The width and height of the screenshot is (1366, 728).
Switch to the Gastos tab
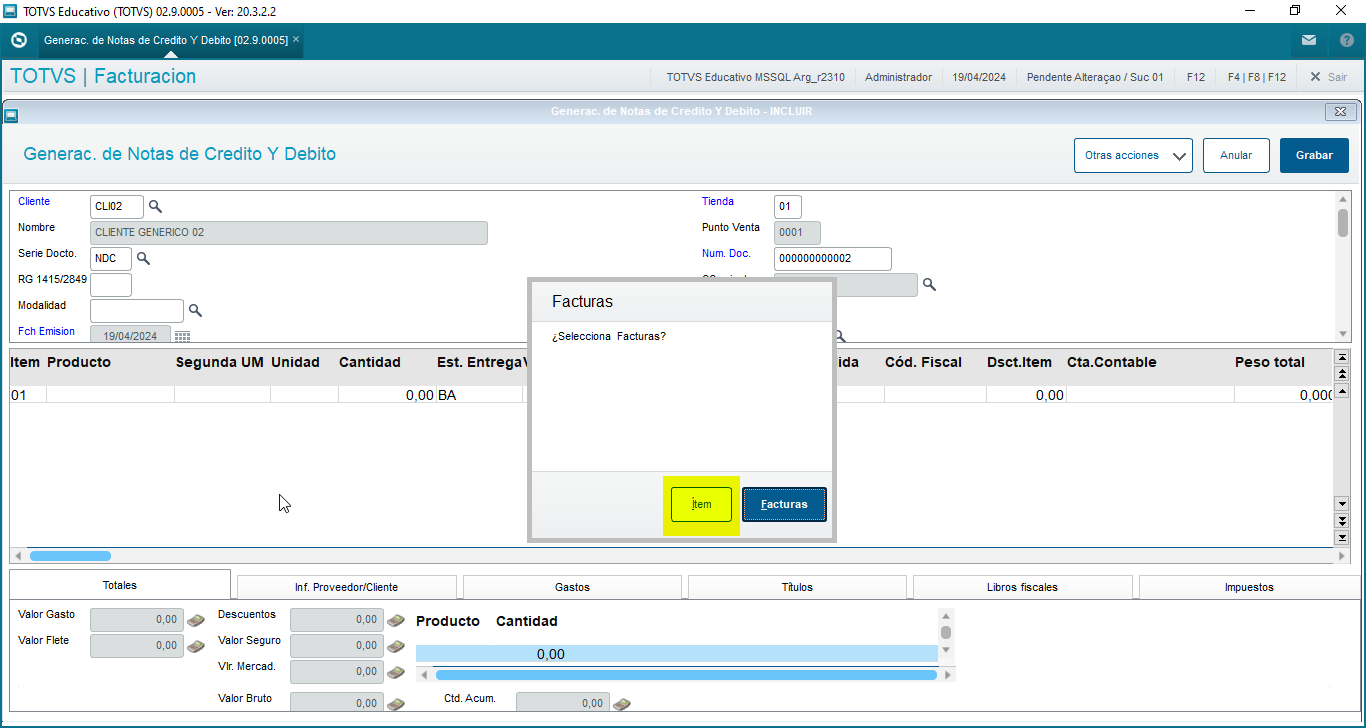click(572, 587)
